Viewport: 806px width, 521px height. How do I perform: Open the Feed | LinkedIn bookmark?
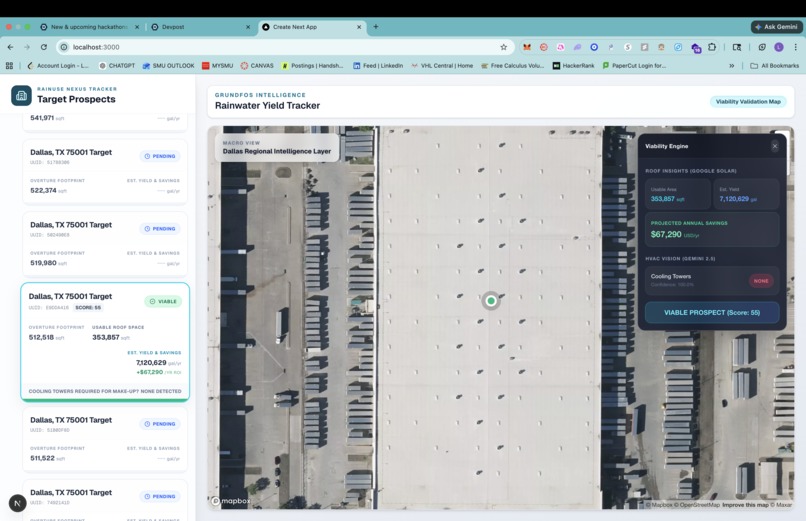coord(378,66)
